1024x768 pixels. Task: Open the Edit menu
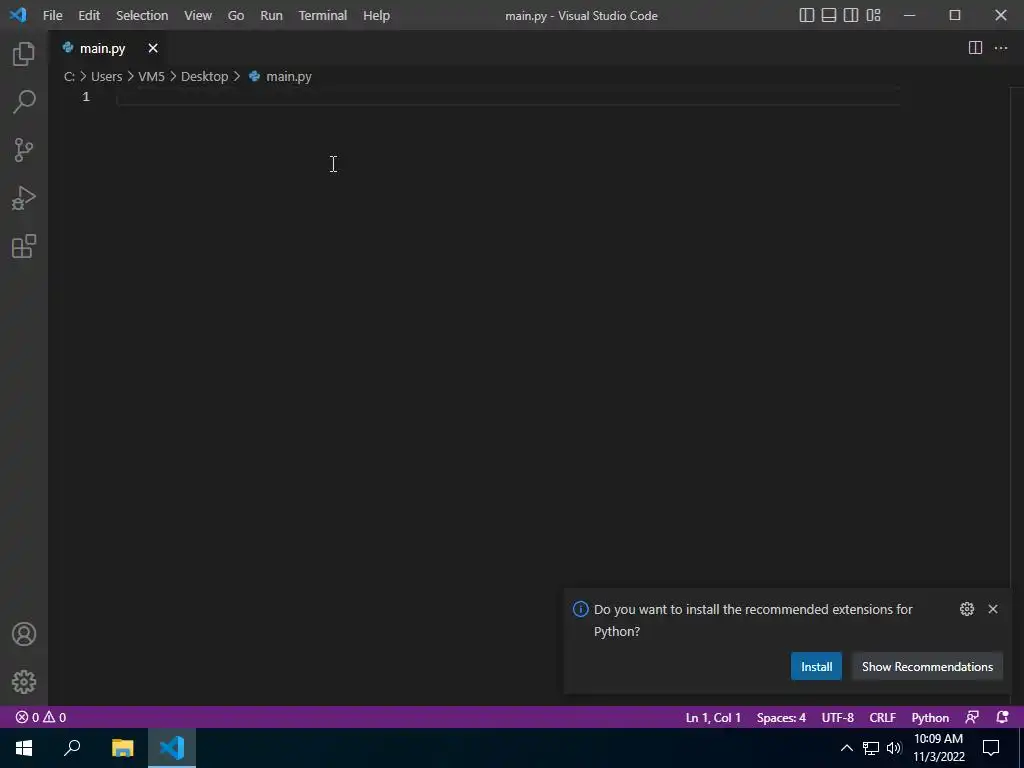coord(89,15)
